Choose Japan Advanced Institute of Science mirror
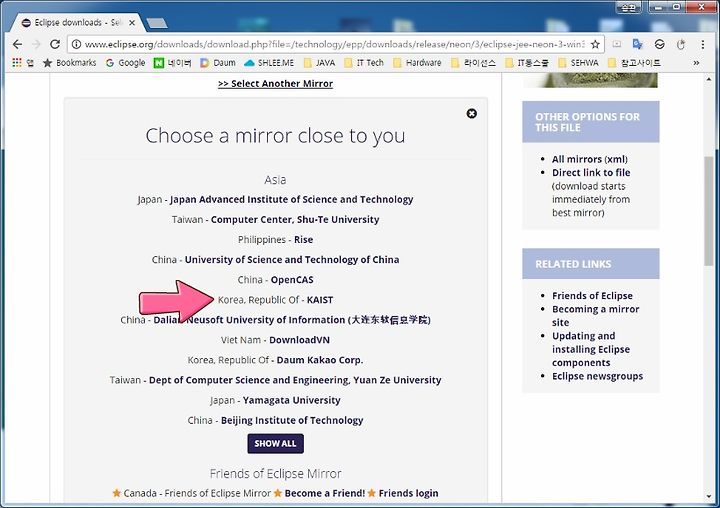The image size is (720, 508). (x=292, y=199)
